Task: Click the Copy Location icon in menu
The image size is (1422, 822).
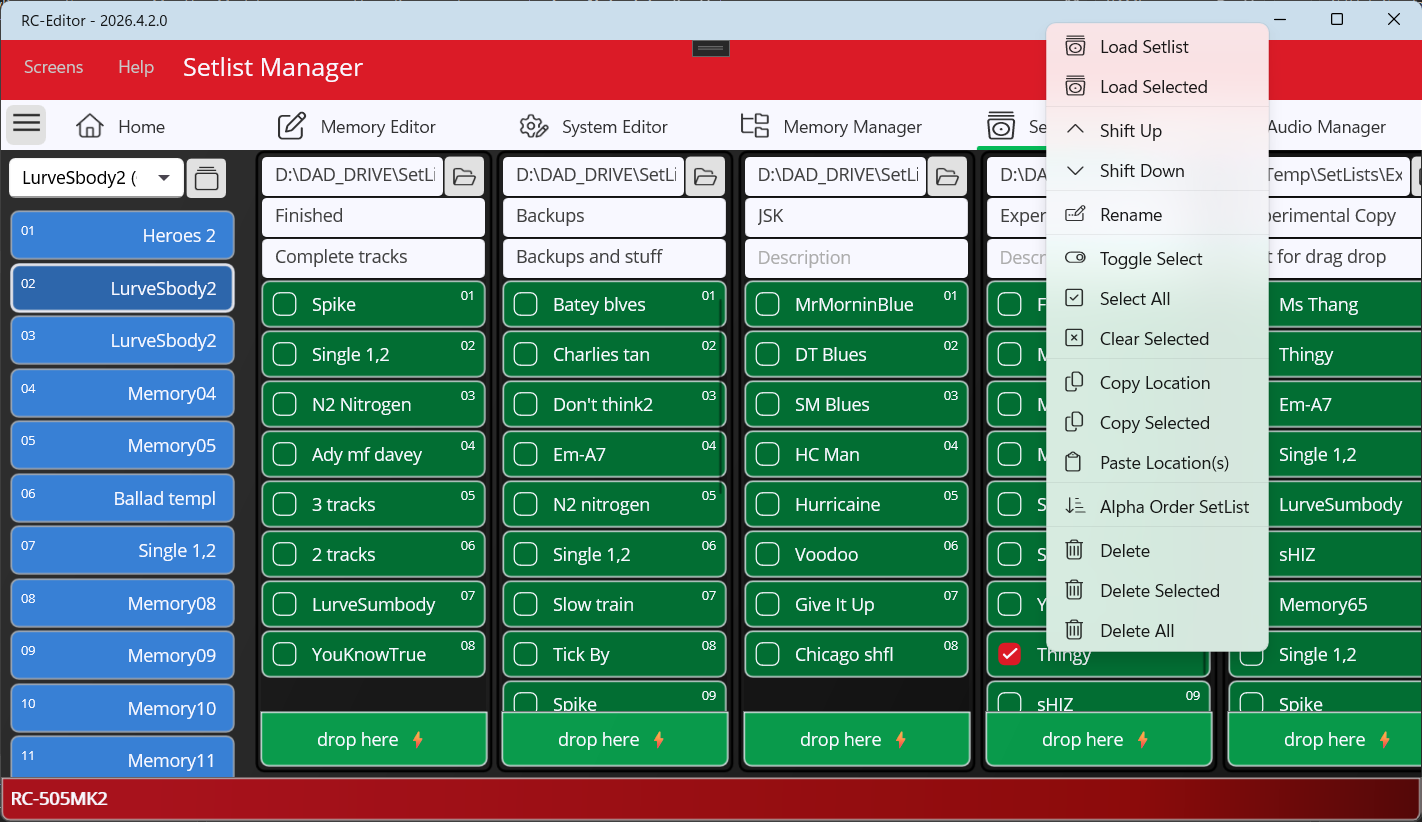Action: (1075, 383)
